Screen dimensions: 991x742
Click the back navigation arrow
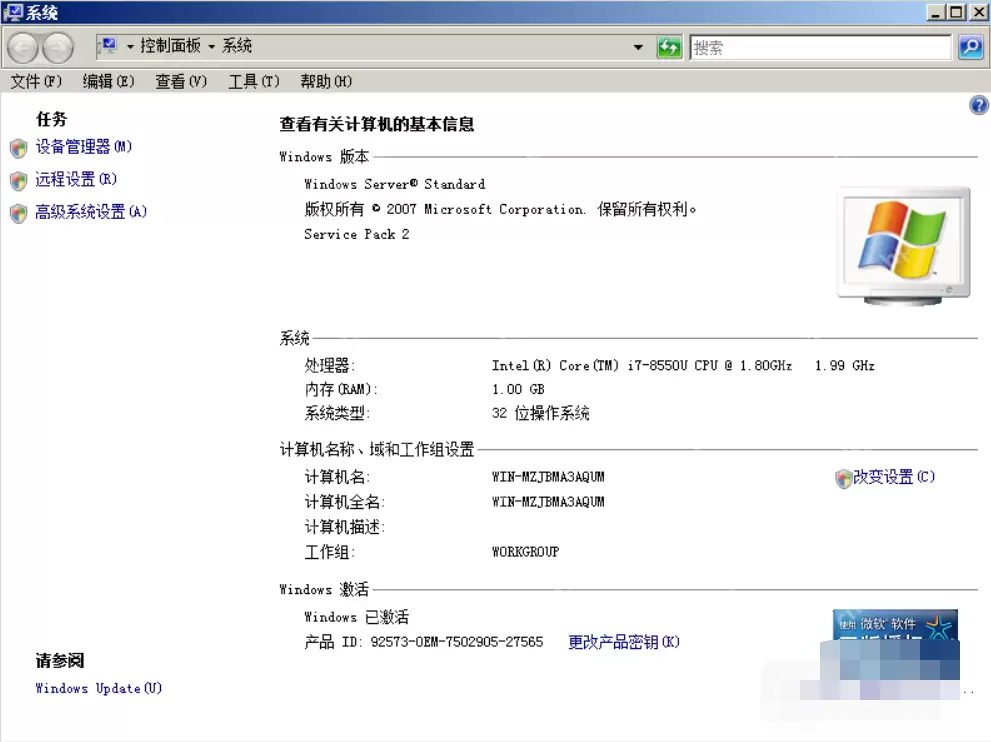22,47
